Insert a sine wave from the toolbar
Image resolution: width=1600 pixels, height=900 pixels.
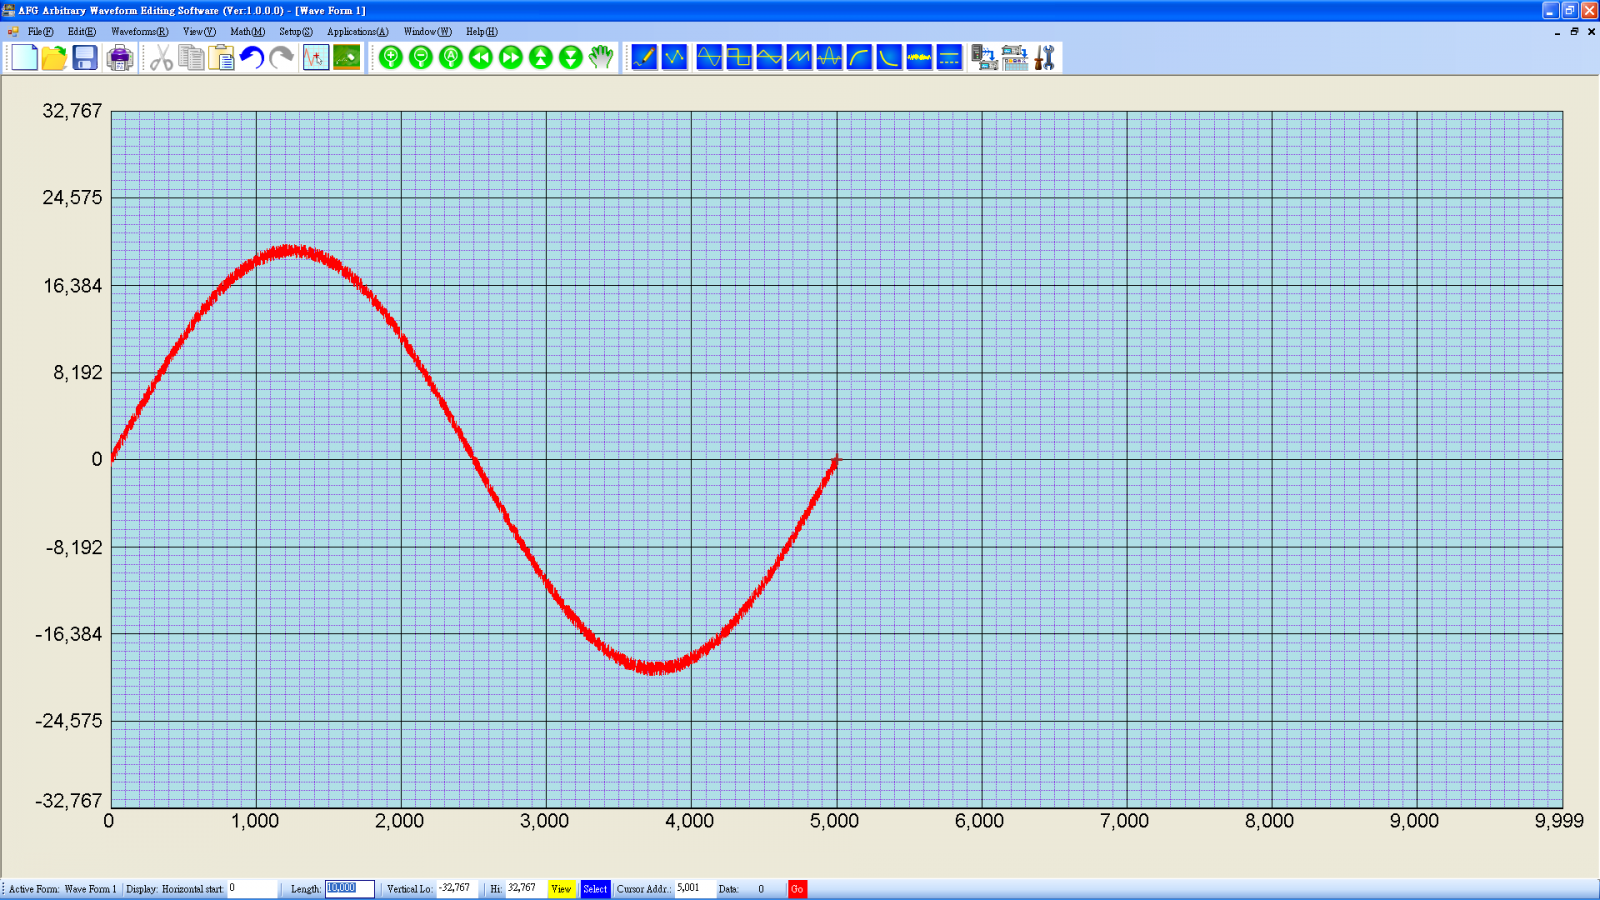point(709,58)
